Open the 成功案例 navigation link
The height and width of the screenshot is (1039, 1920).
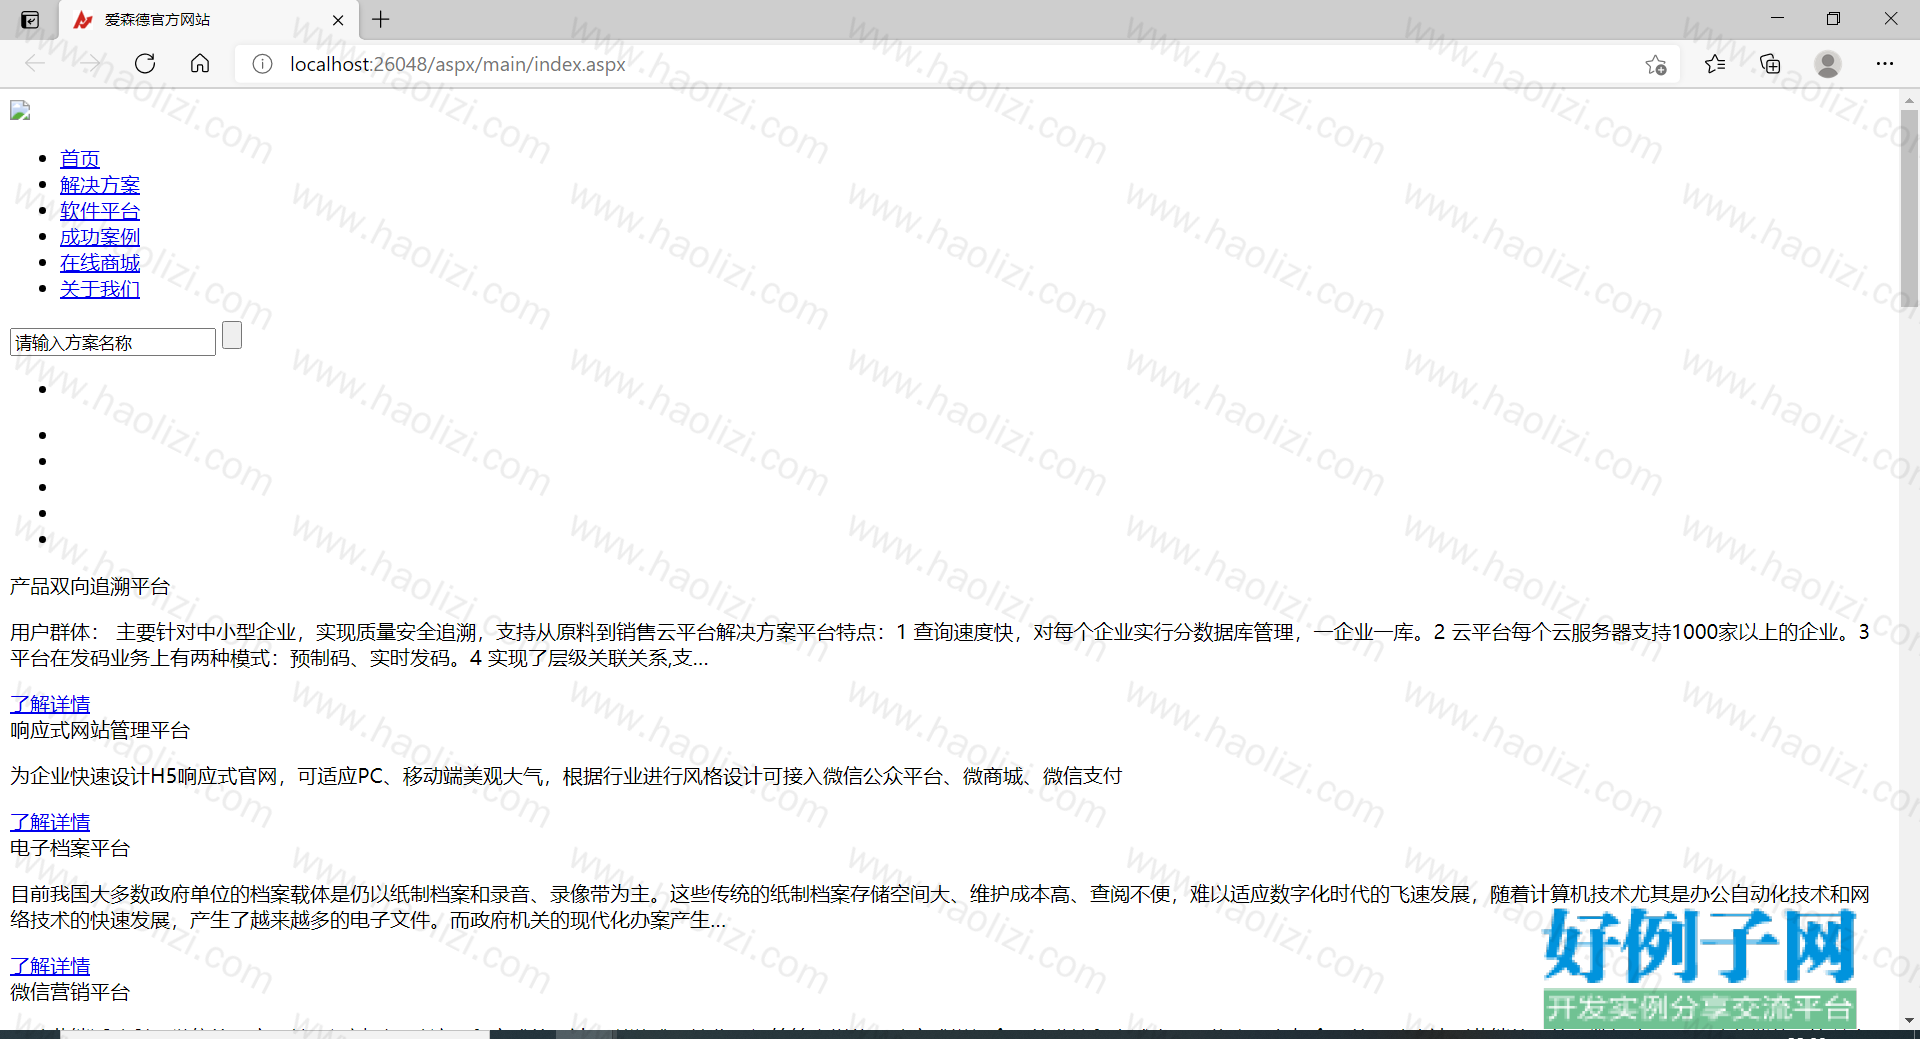point(100,237)
